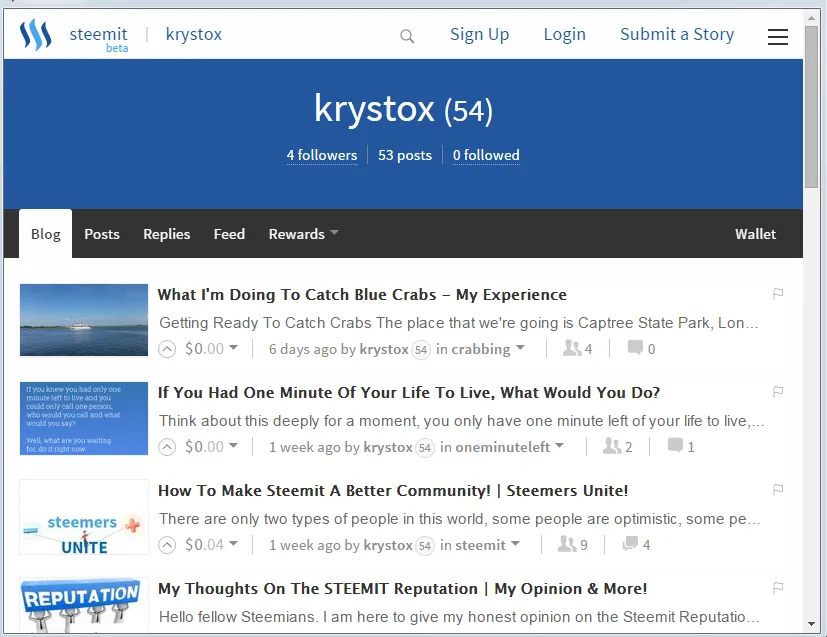Open comments icon on Steemers Unite post
This screenshot has width=827, height=637.
tap(630, 543)
